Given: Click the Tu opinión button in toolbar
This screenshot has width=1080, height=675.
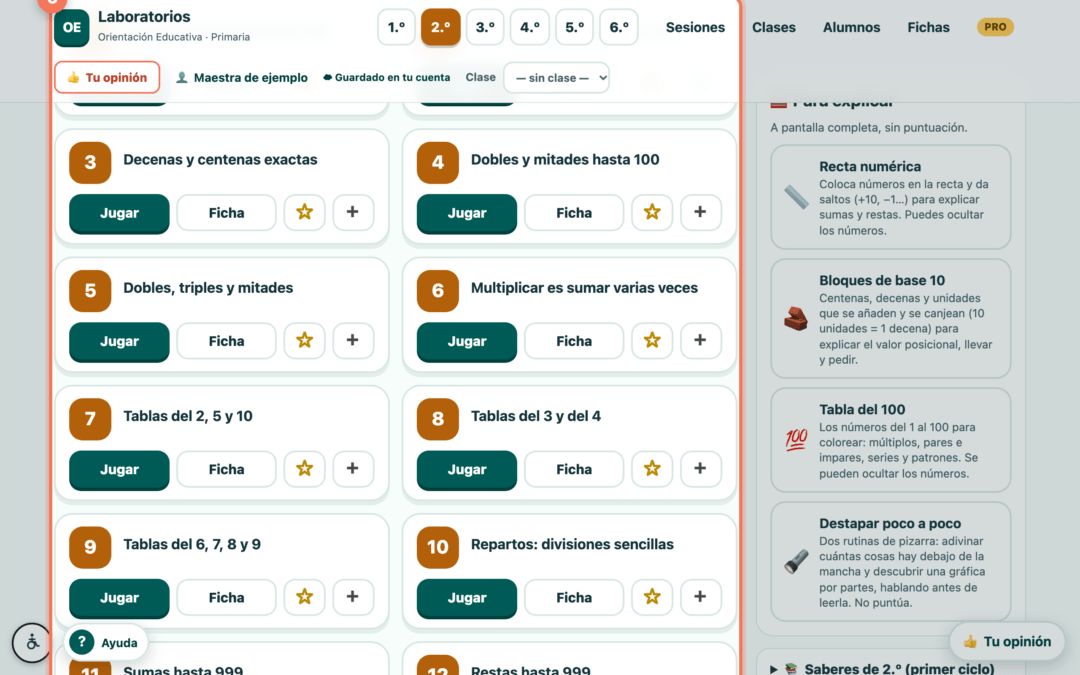Looking at the screenshot, I should (107, 77).
